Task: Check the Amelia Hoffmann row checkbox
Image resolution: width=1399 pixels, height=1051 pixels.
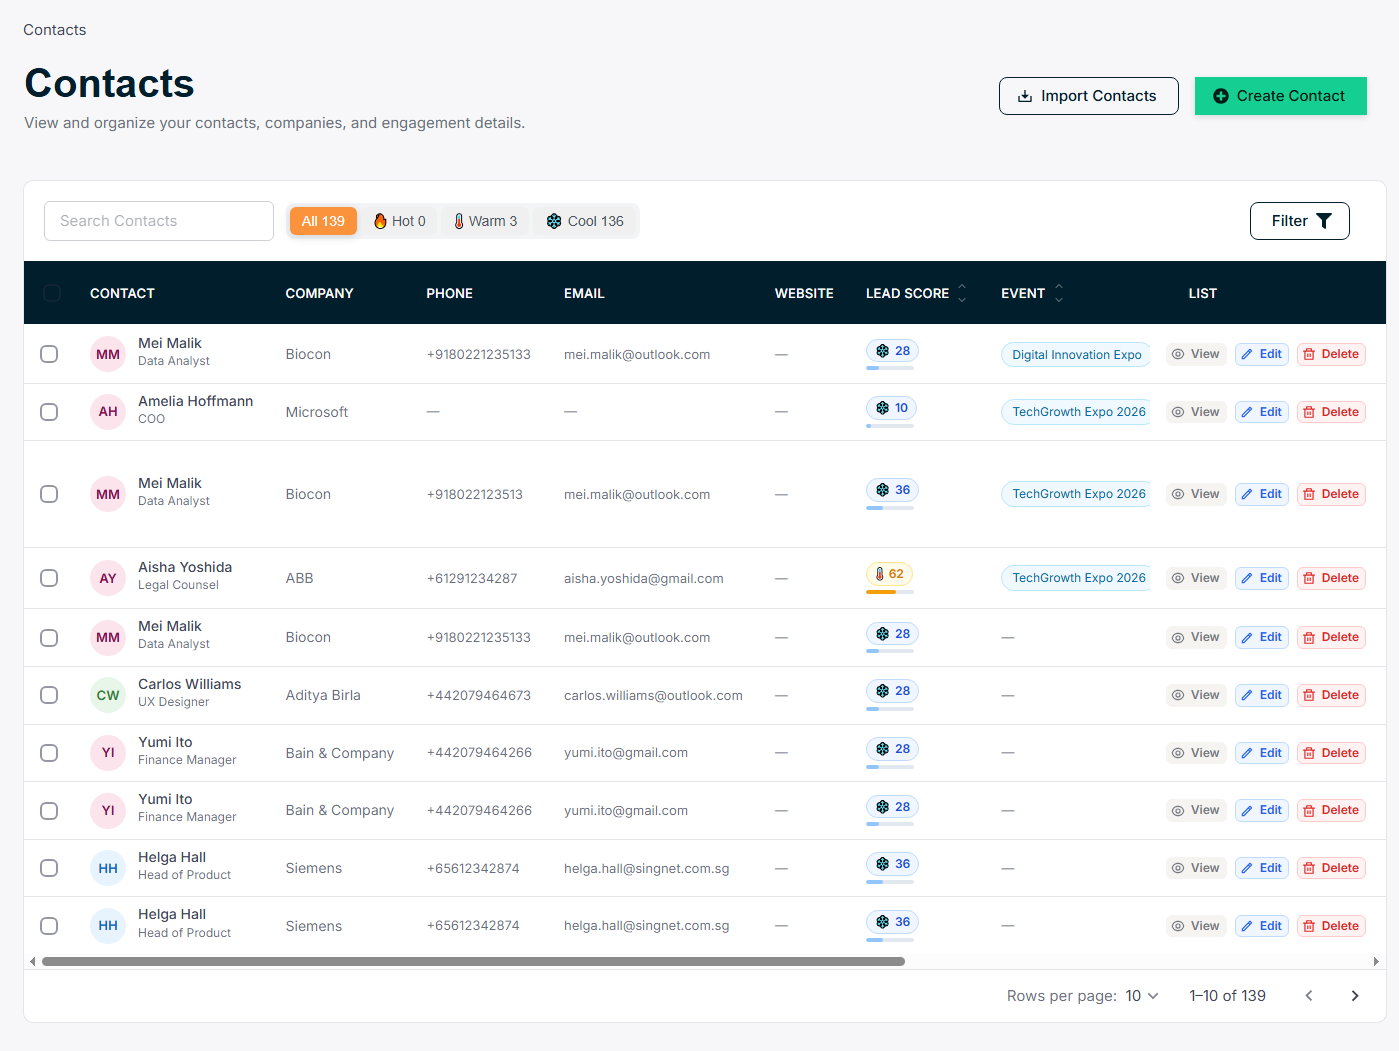Action: point(49,412)
